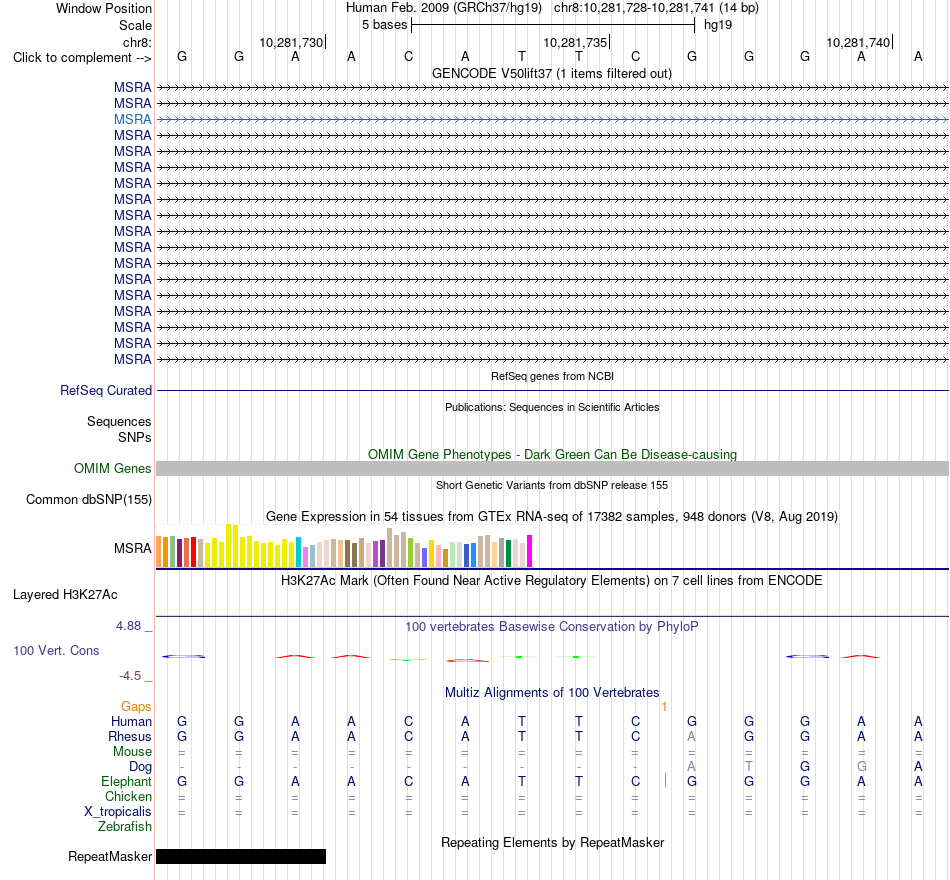
Task: Click the 'chr8:' ruler label
Action: pyautogui.click(x=137, y=42)
